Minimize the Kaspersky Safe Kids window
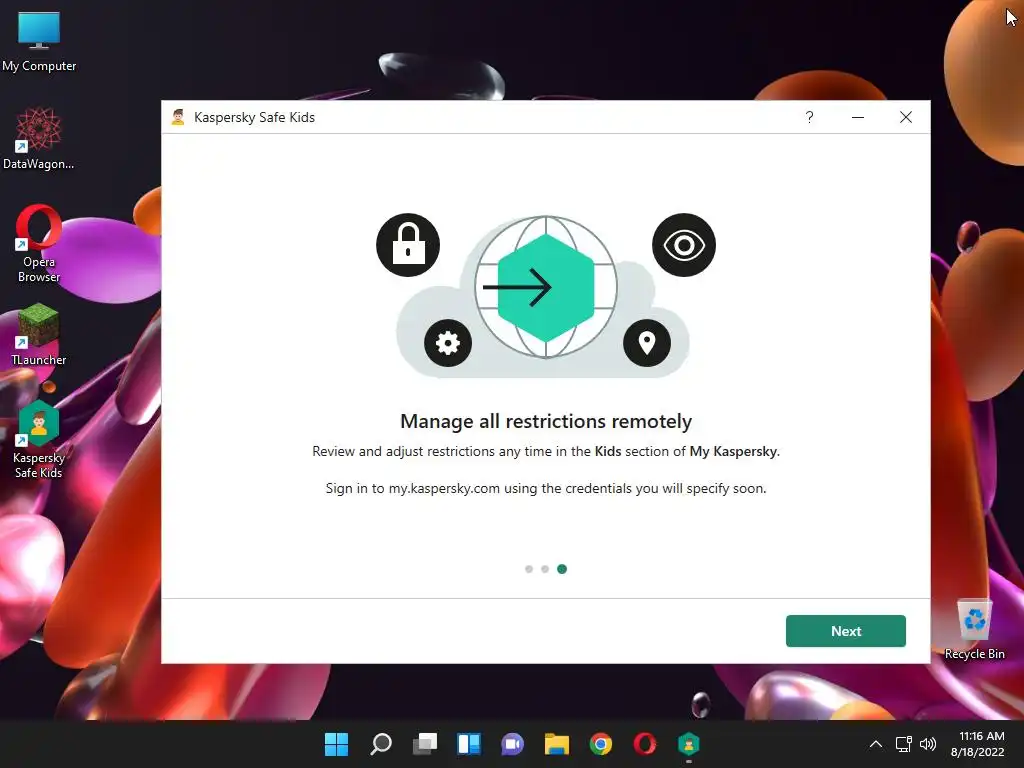 tap(857, 117)
